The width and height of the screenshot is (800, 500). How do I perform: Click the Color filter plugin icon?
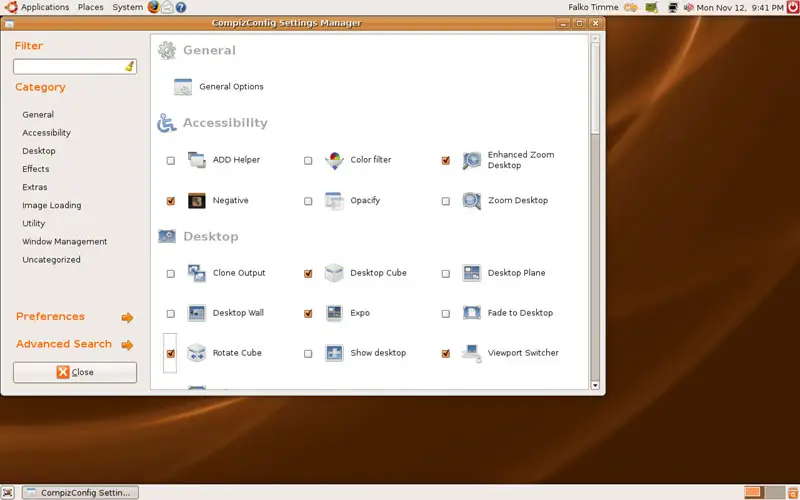[334, 160]
